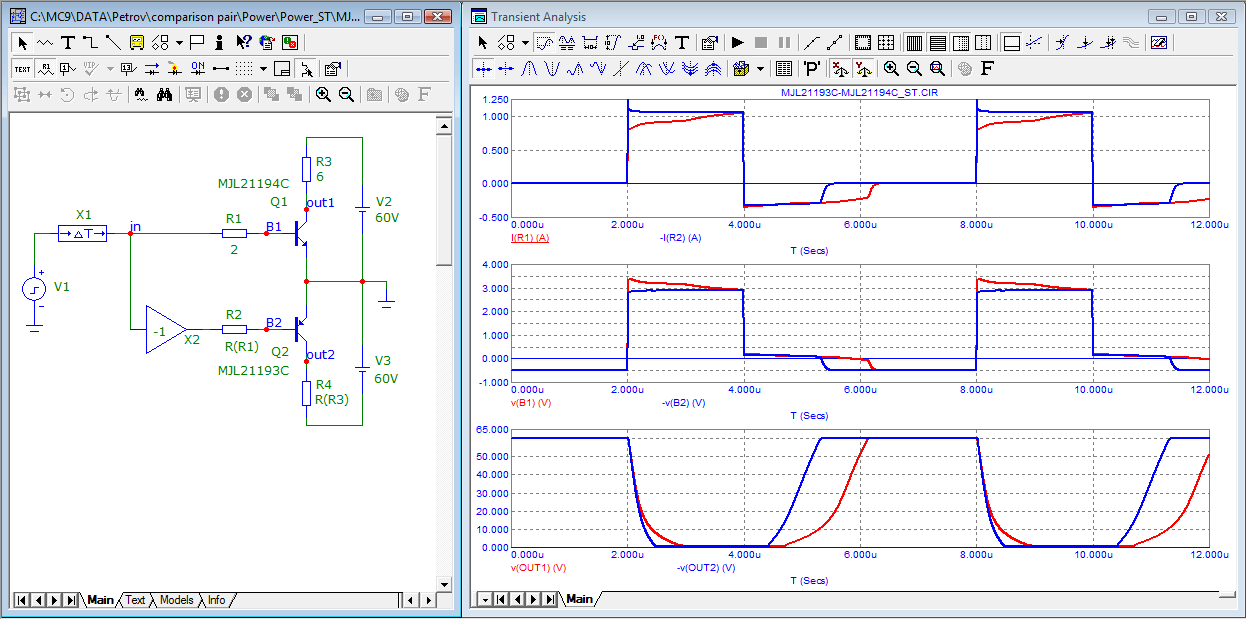This screenshot has height=620, width=1246.
Task: Select Cursor mode icon in Transient Analysis toolbar
Action: [x=567, y=43]
